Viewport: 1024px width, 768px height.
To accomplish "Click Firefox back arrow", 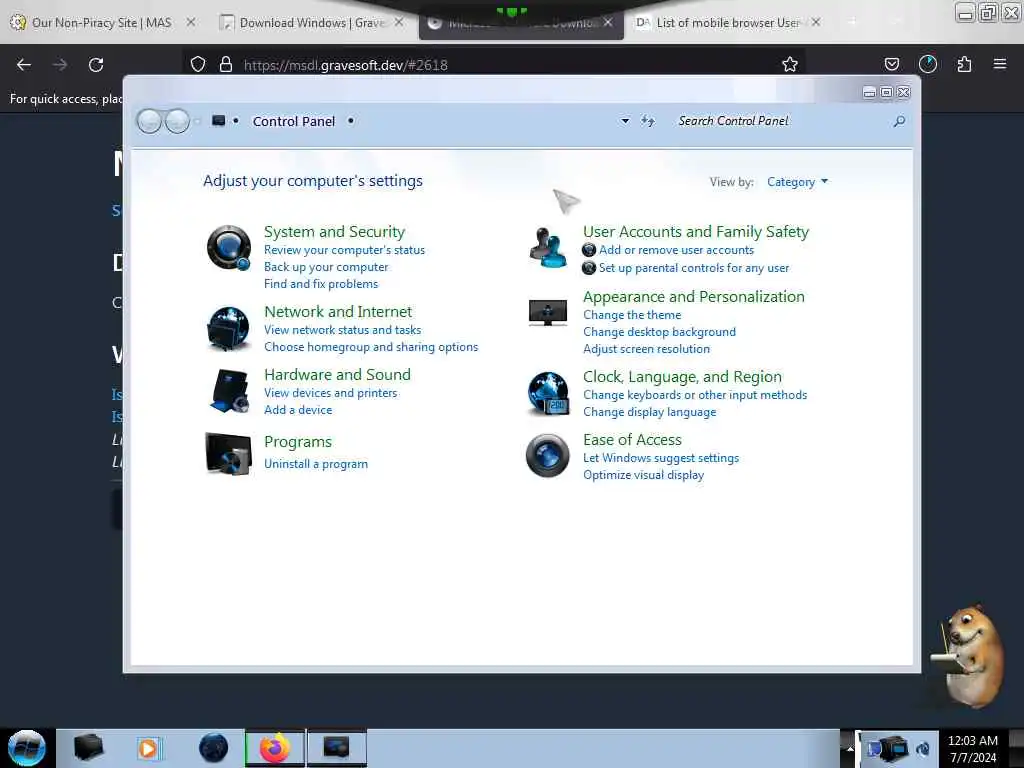I will 24,65.
